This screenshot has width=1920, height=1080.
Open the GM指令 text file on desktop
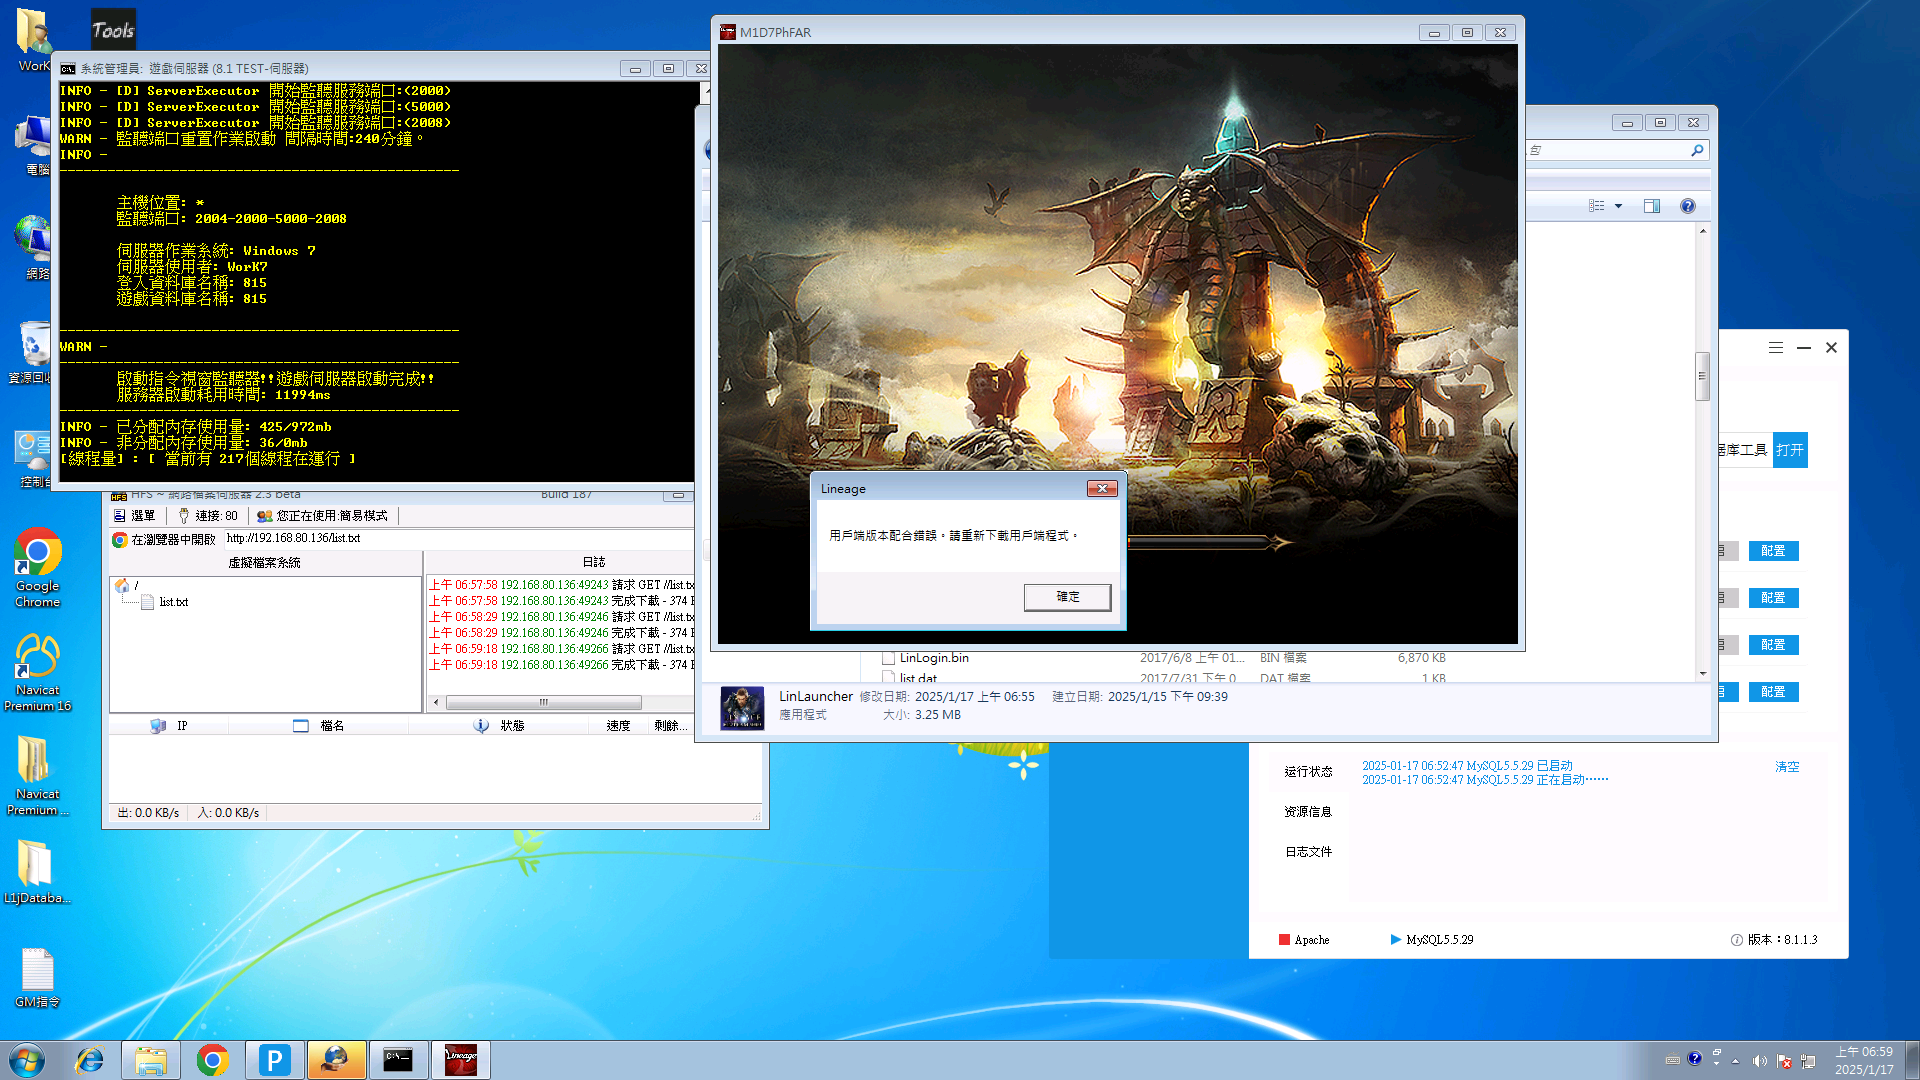pos(37,978)
